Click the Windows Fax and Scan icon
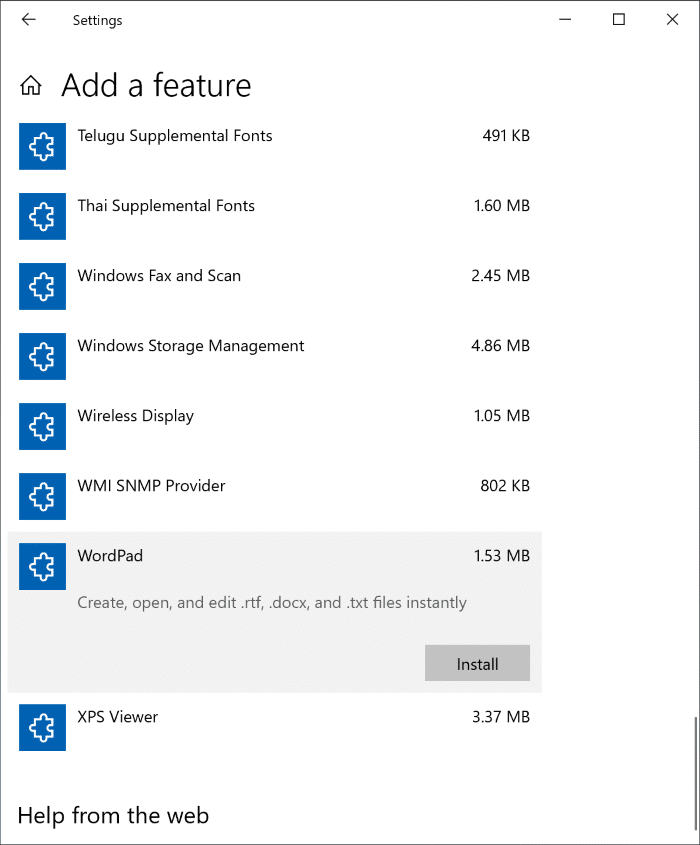The image size is (700, 845). tap(43, 286)
